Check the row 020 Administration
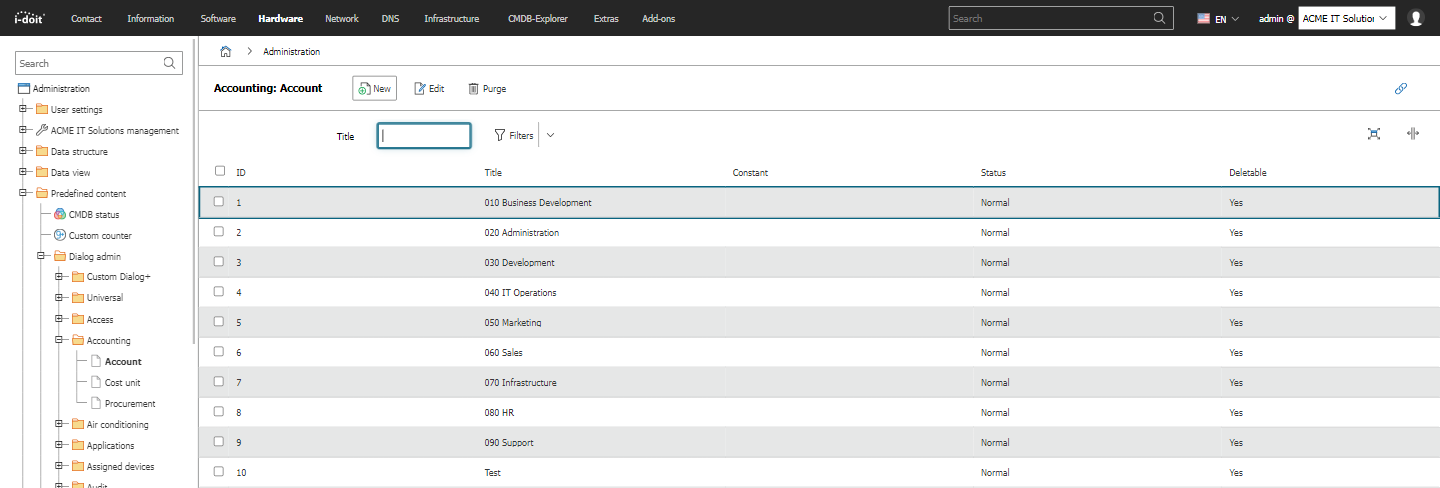Screen dimensions: 1440x488 [x=219, y=232]
